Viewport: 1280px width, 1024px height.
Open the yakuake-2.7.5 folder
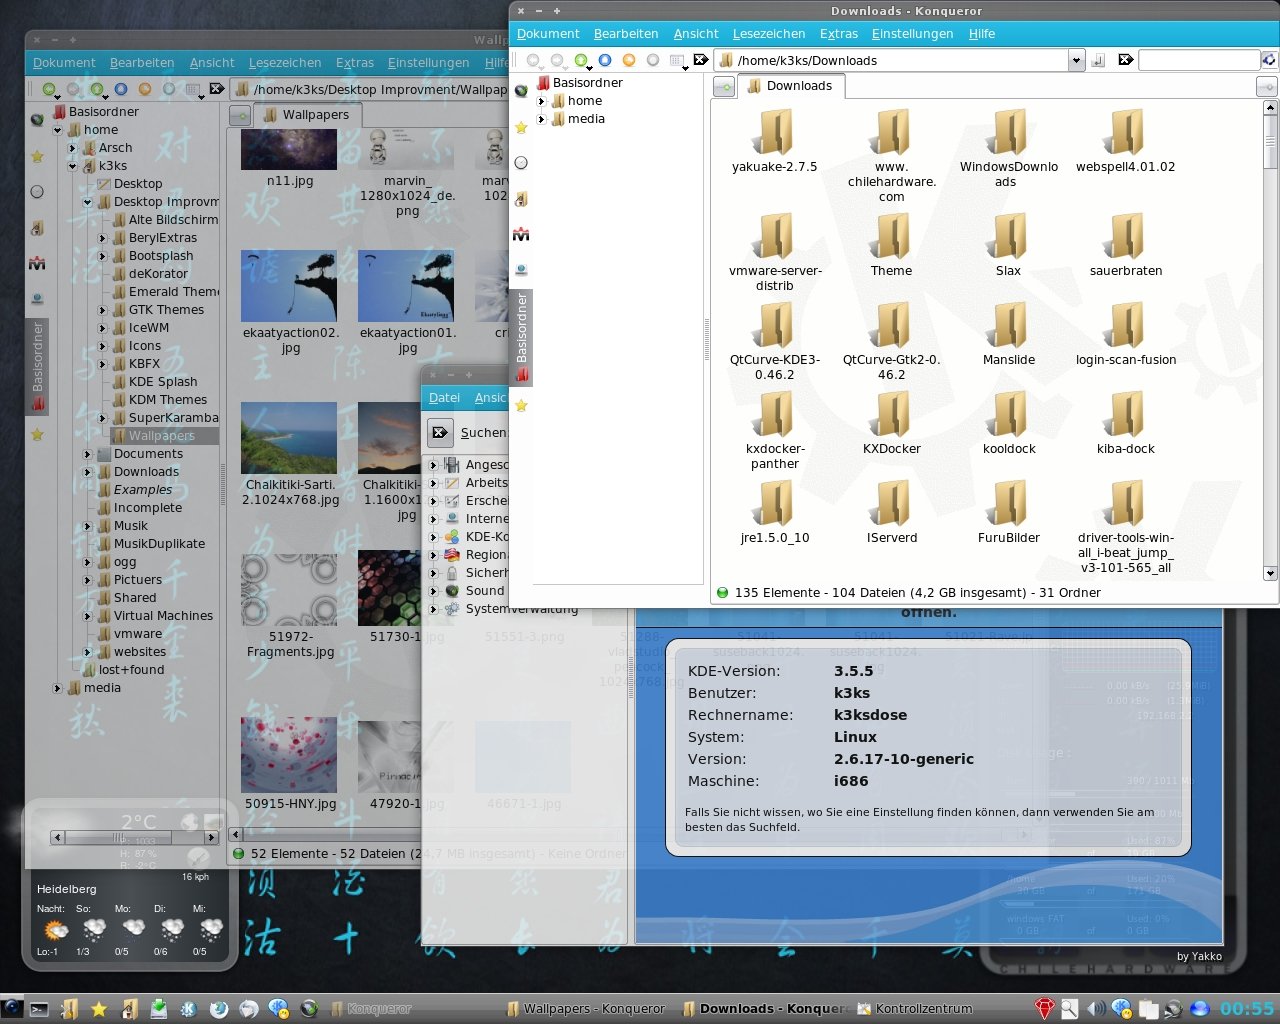775,142
